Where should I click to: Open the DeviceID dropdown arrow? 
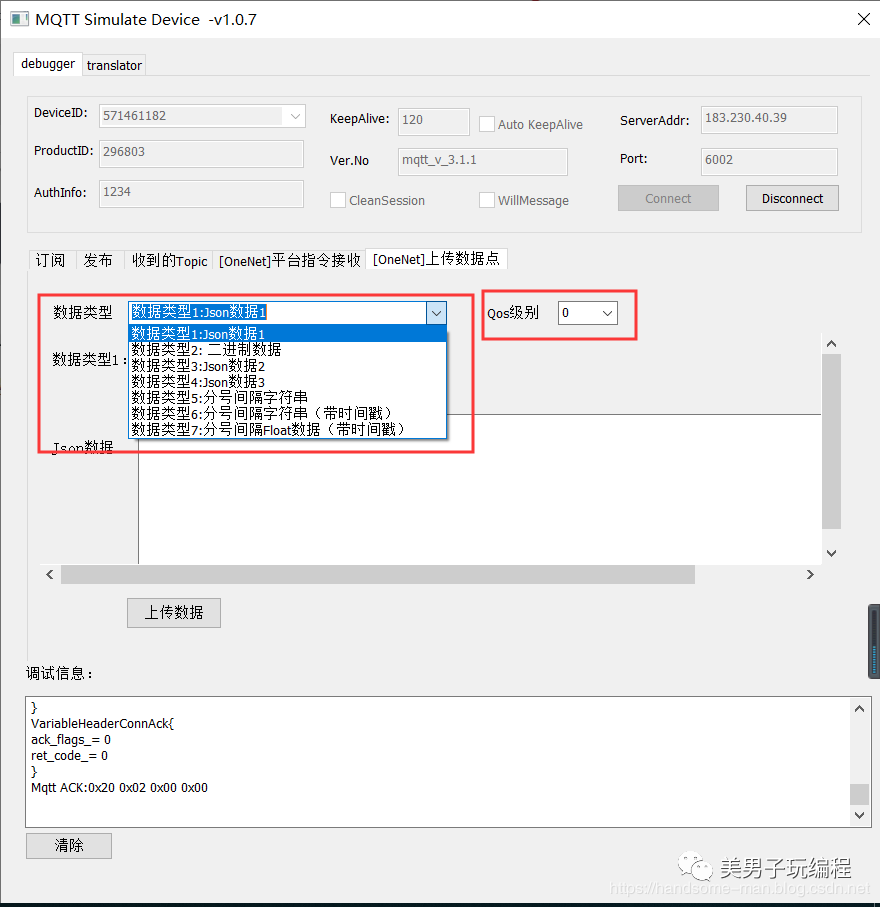point(295,116)
